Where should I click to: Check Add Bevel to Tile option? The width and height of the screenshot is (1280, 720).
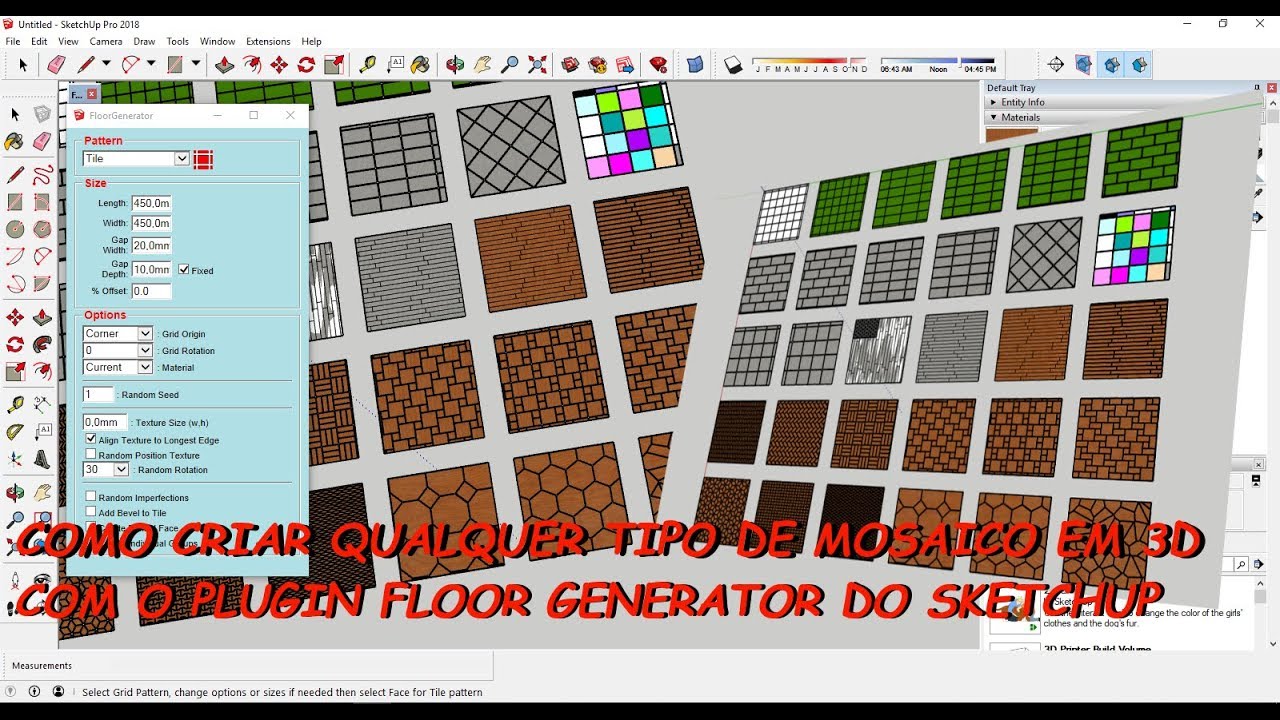pos(91,512)
